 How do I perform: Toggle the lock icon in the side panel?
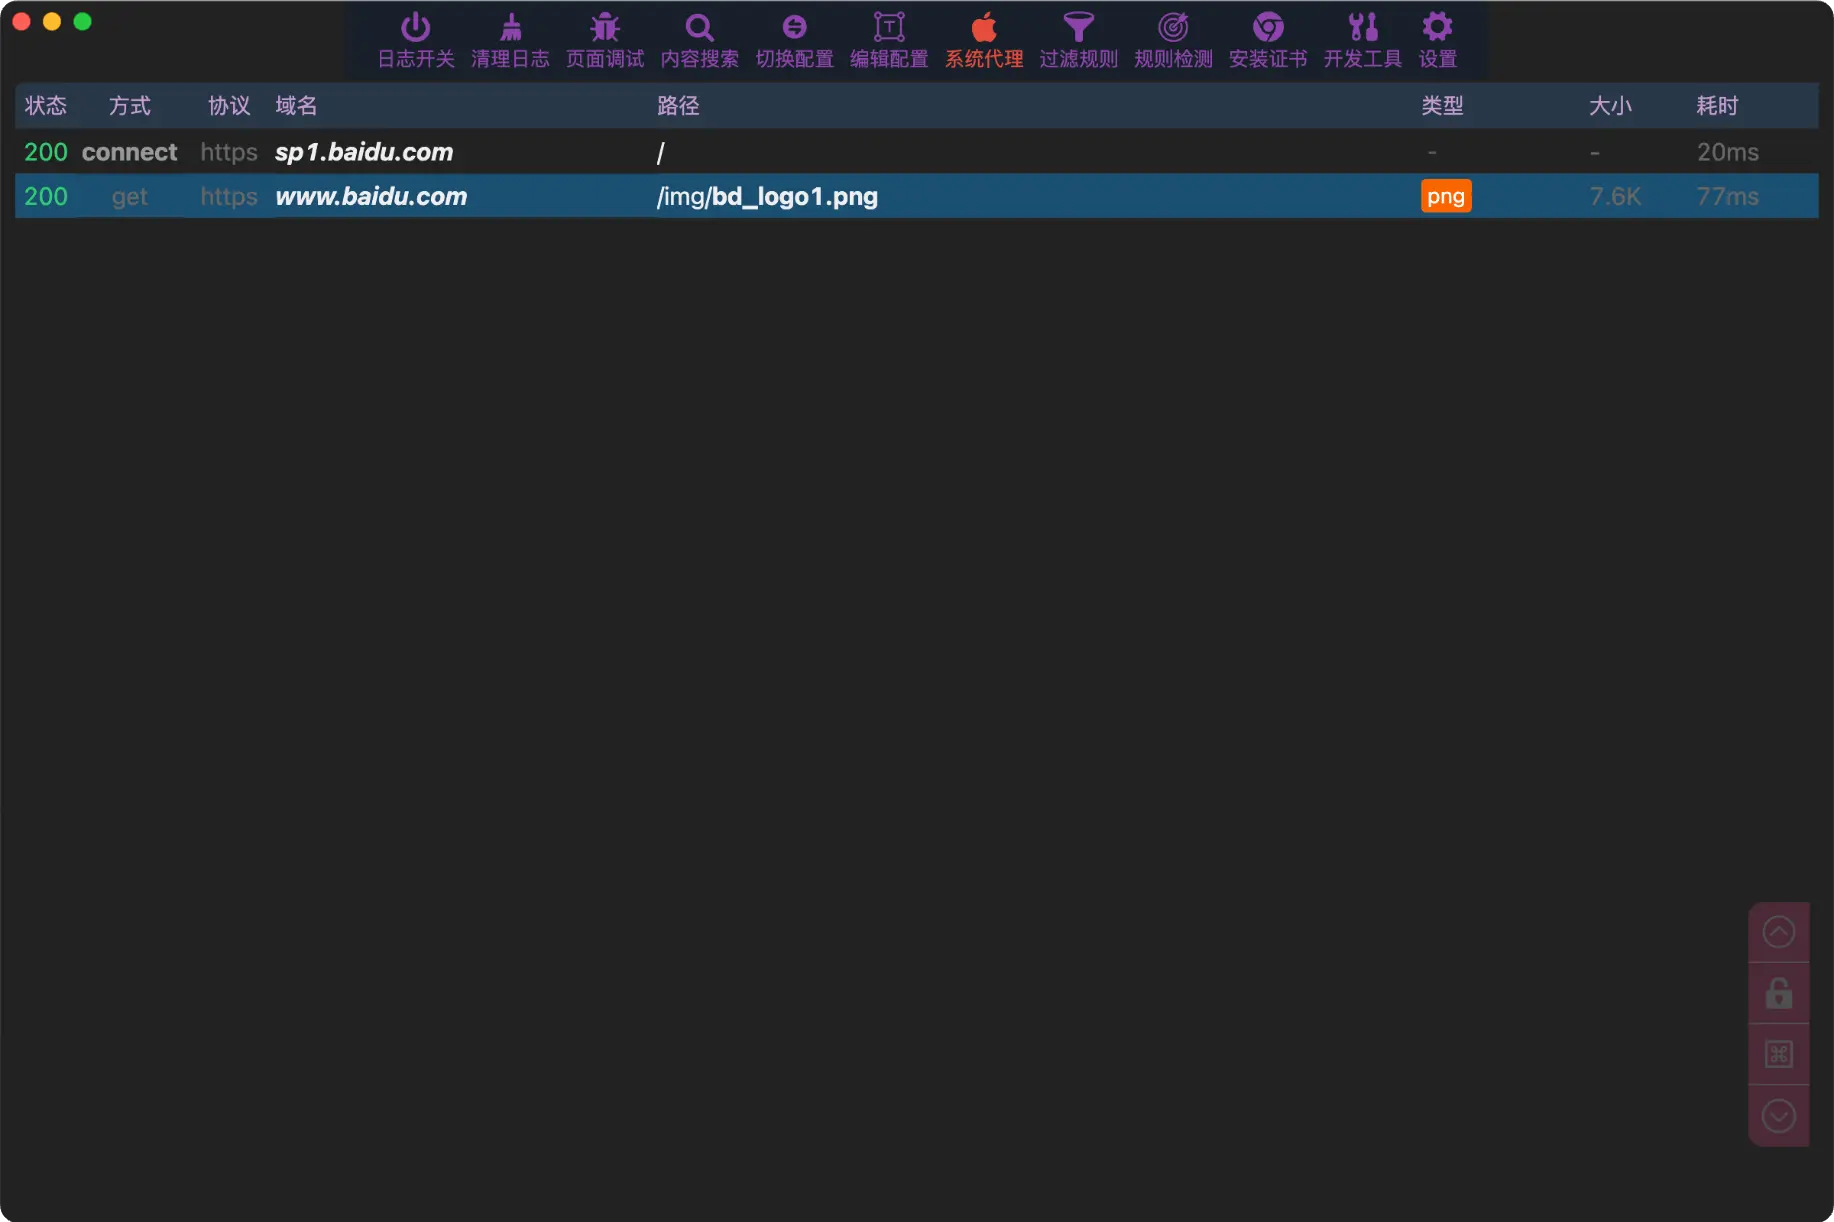pos(1778,994)
